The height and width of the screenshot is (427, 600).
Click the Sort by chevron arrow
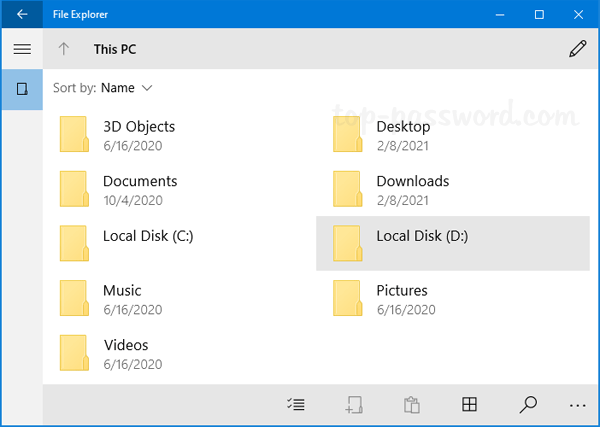coord(148,88)
